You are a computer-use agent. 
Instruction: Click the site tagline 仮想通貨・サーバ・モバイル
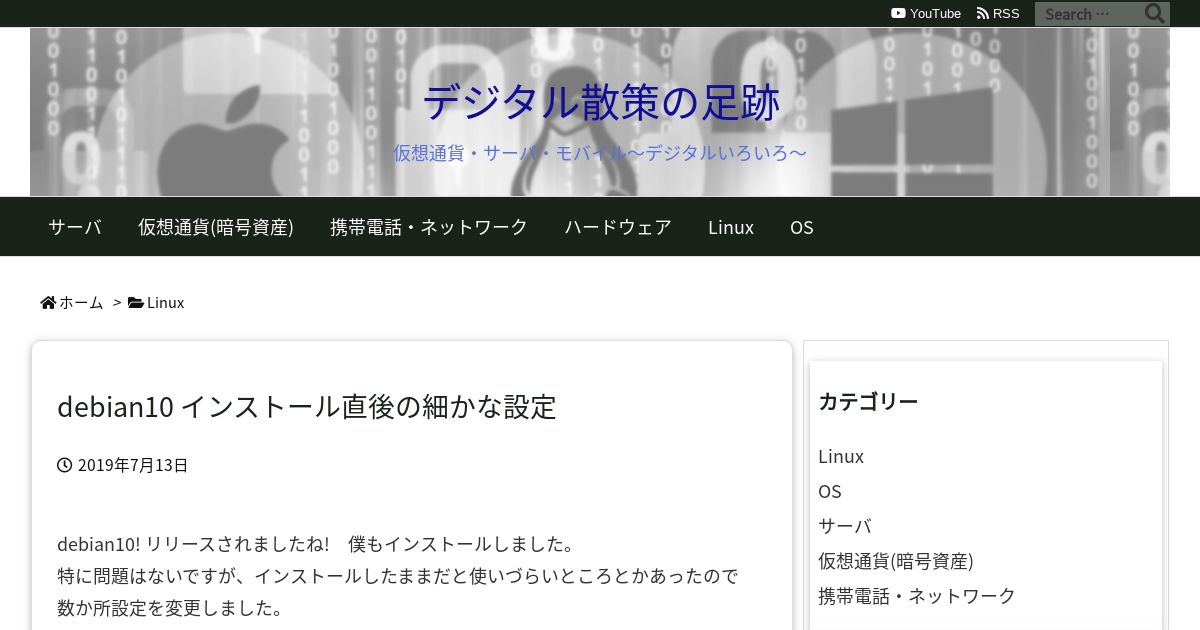coord(600,153)
